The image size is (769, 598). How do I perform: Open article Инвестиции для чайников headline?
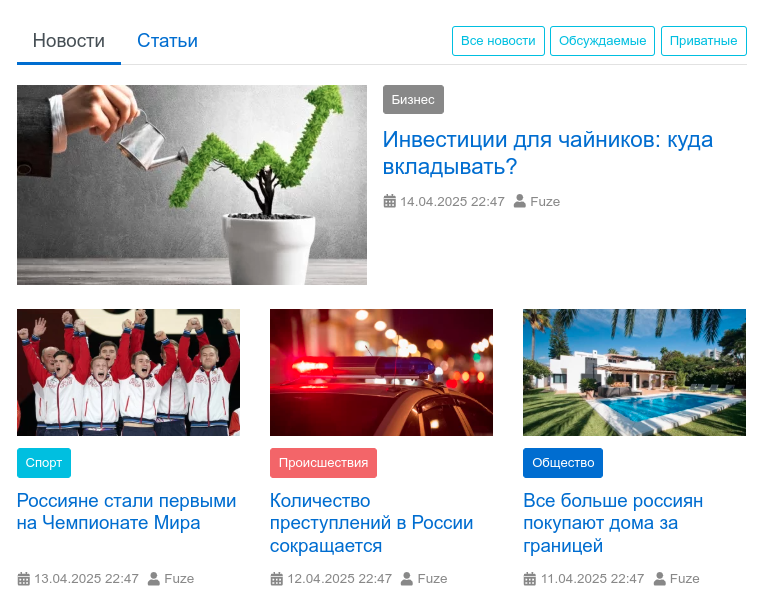pyautogui.click(x=547, y=153)
